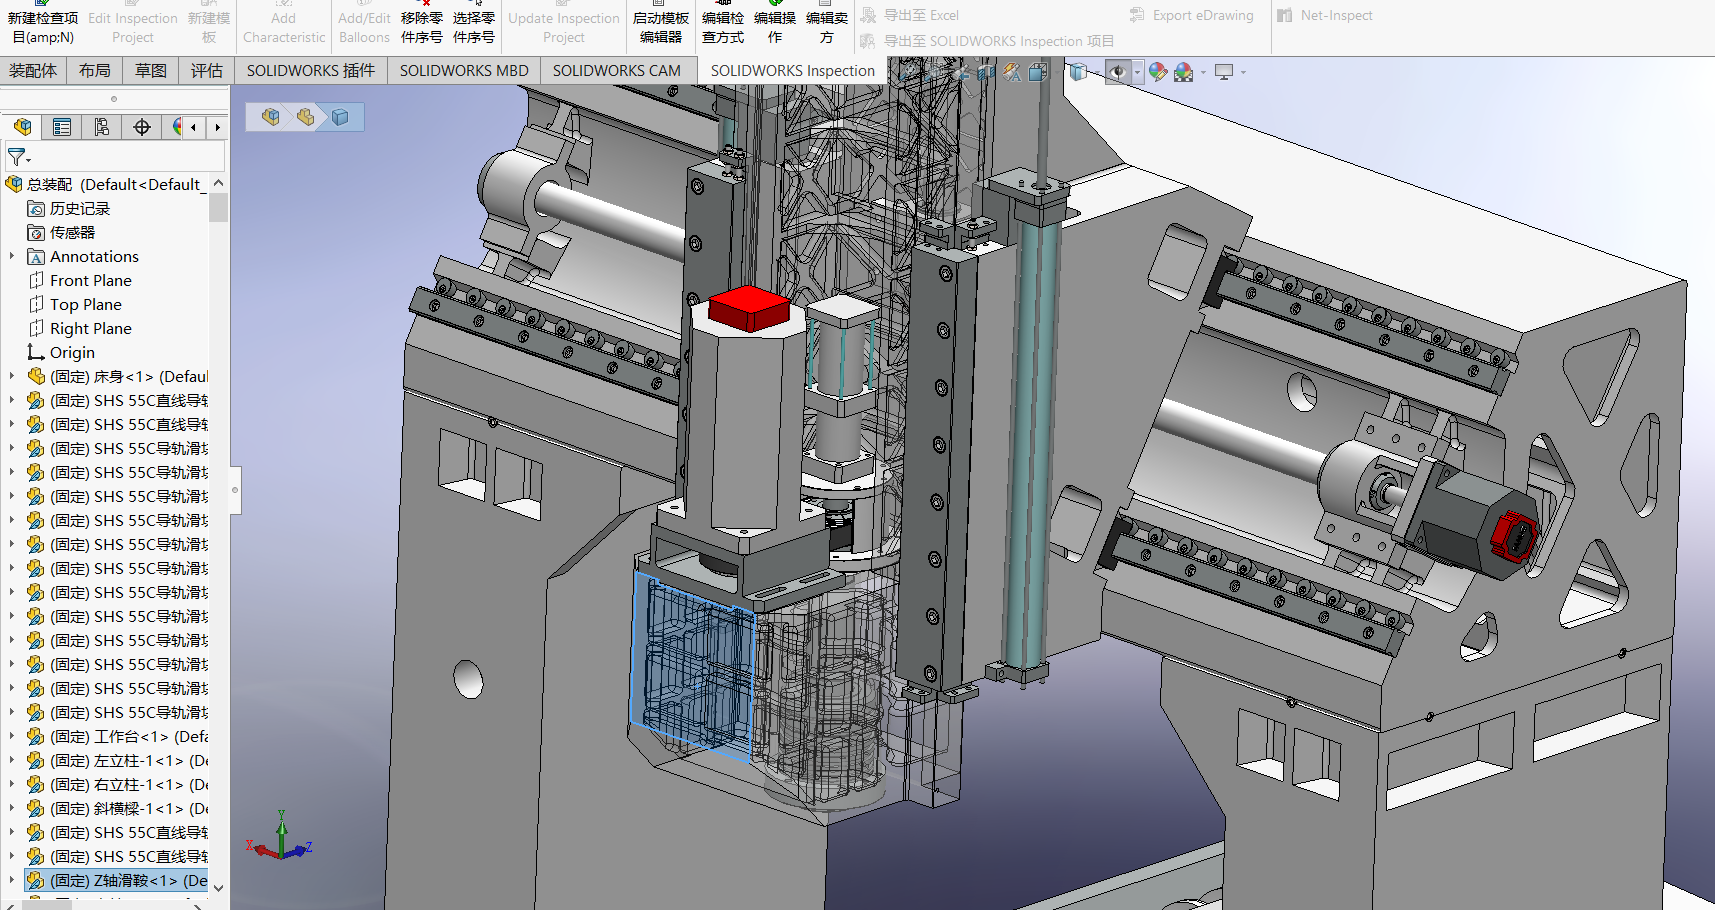Click the Edit Appearance color ball icon
This screenshot has width=1715, height=910.
tap(1158, 72)
